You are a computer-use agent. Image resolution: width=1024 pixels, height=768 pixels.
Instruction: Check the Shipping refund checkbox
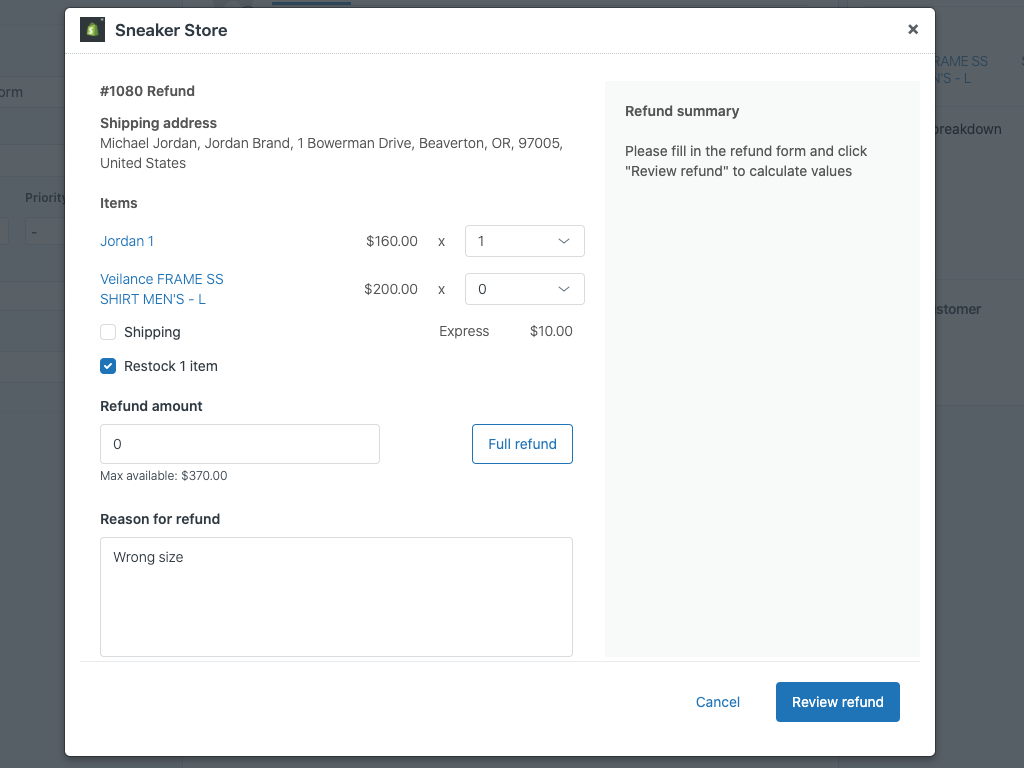(107, 332)
